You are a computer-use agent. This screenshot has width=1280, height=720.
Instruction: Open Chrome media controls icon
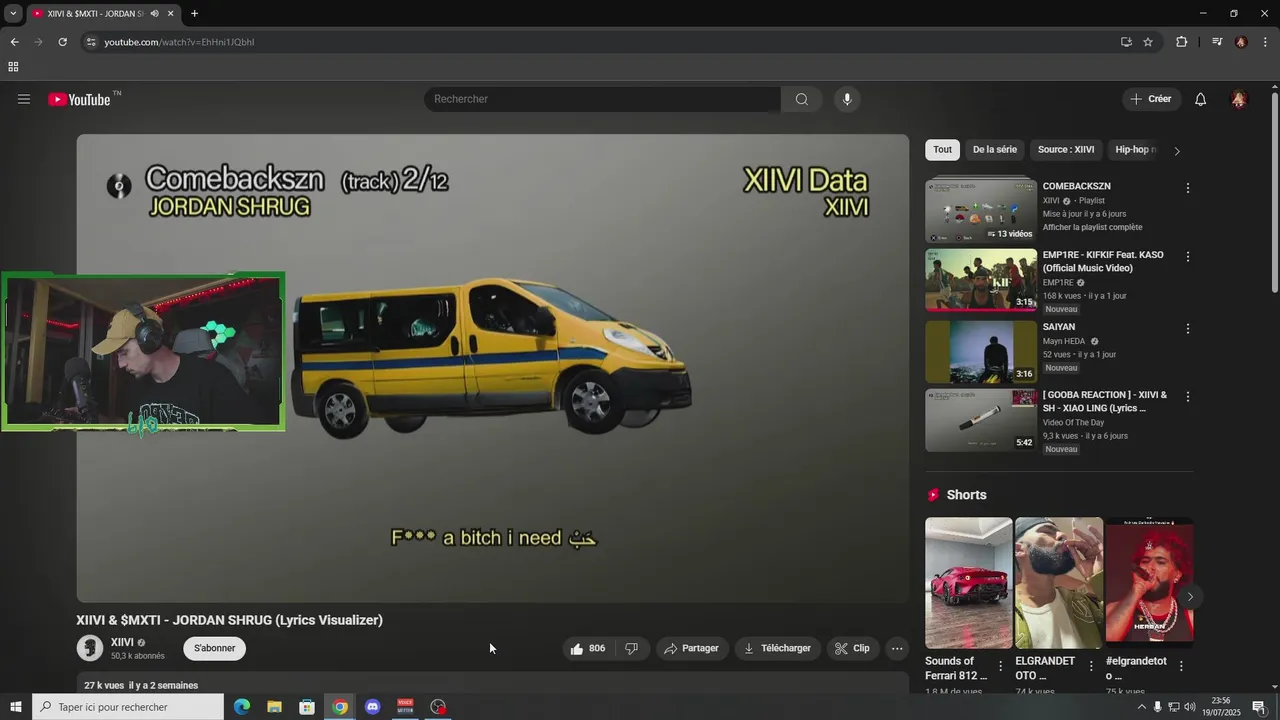tap(1217, 42)
